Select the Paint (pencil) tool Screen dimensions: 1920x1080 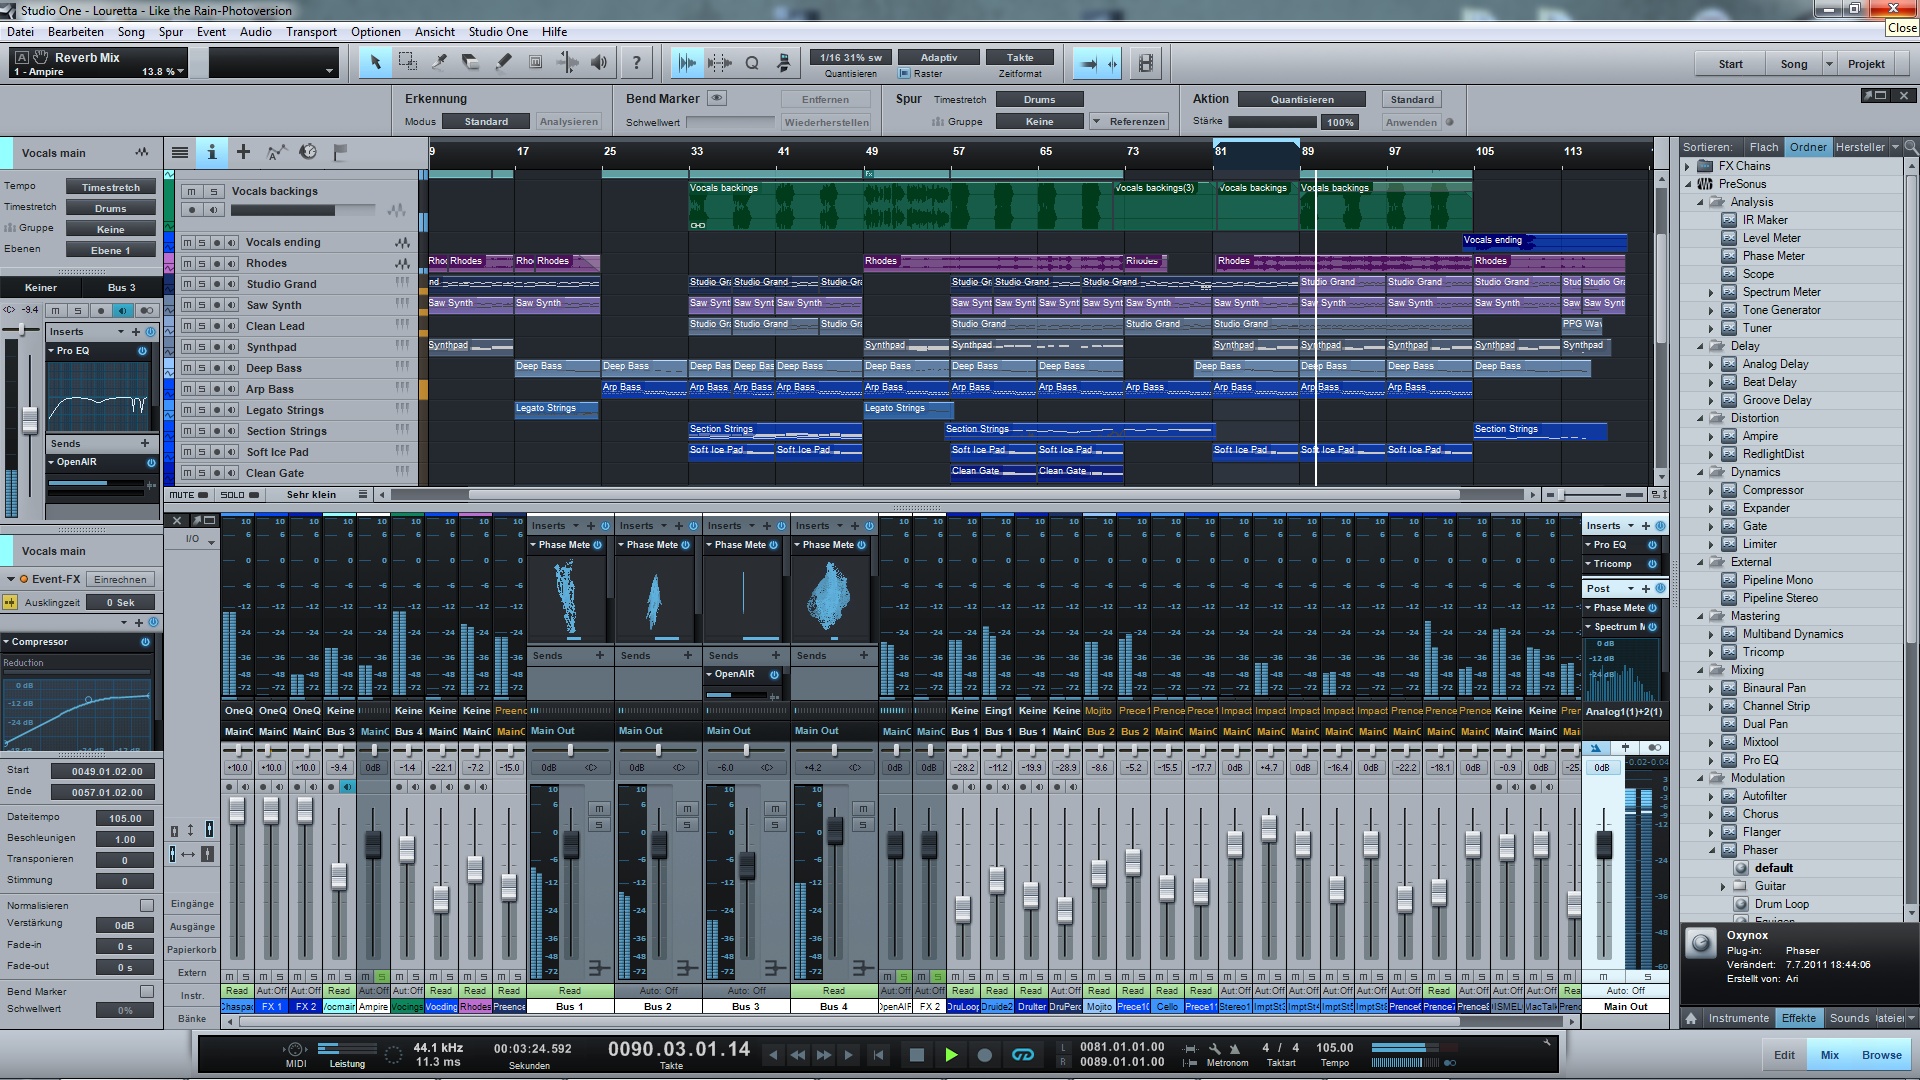[503, 63]
